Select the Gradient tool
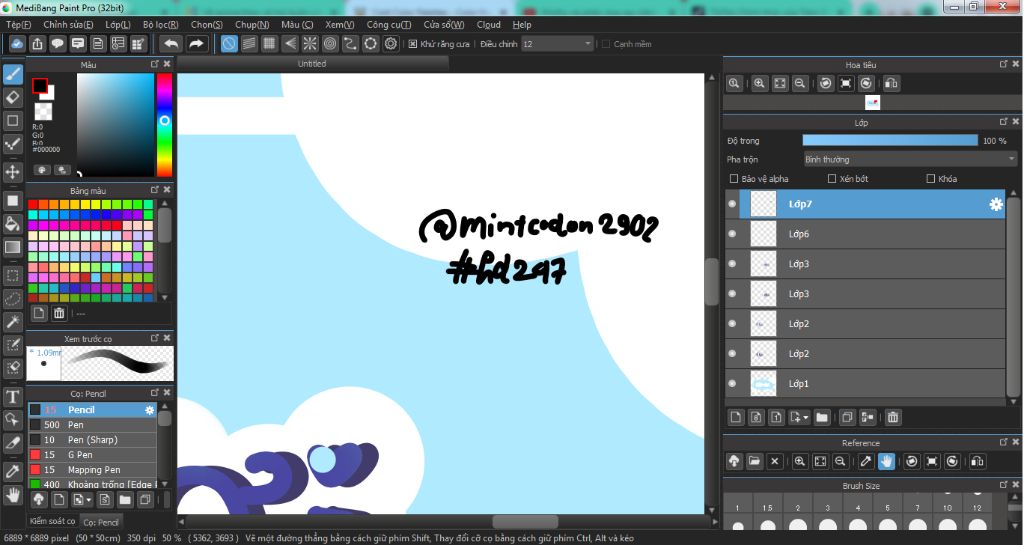The height and width of the screenshot is (548, 1024). point(12,247)
